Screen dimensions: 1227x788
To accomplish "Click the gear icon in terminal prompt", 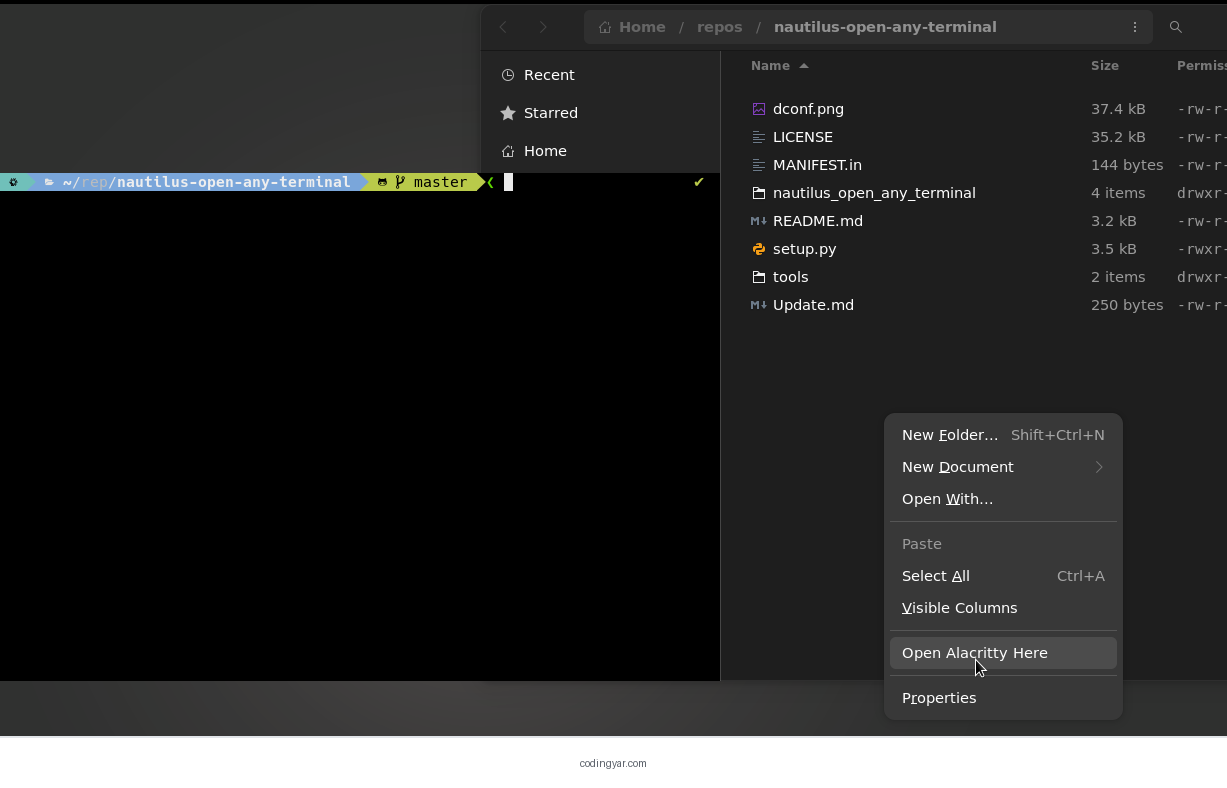I will (13, 182).
